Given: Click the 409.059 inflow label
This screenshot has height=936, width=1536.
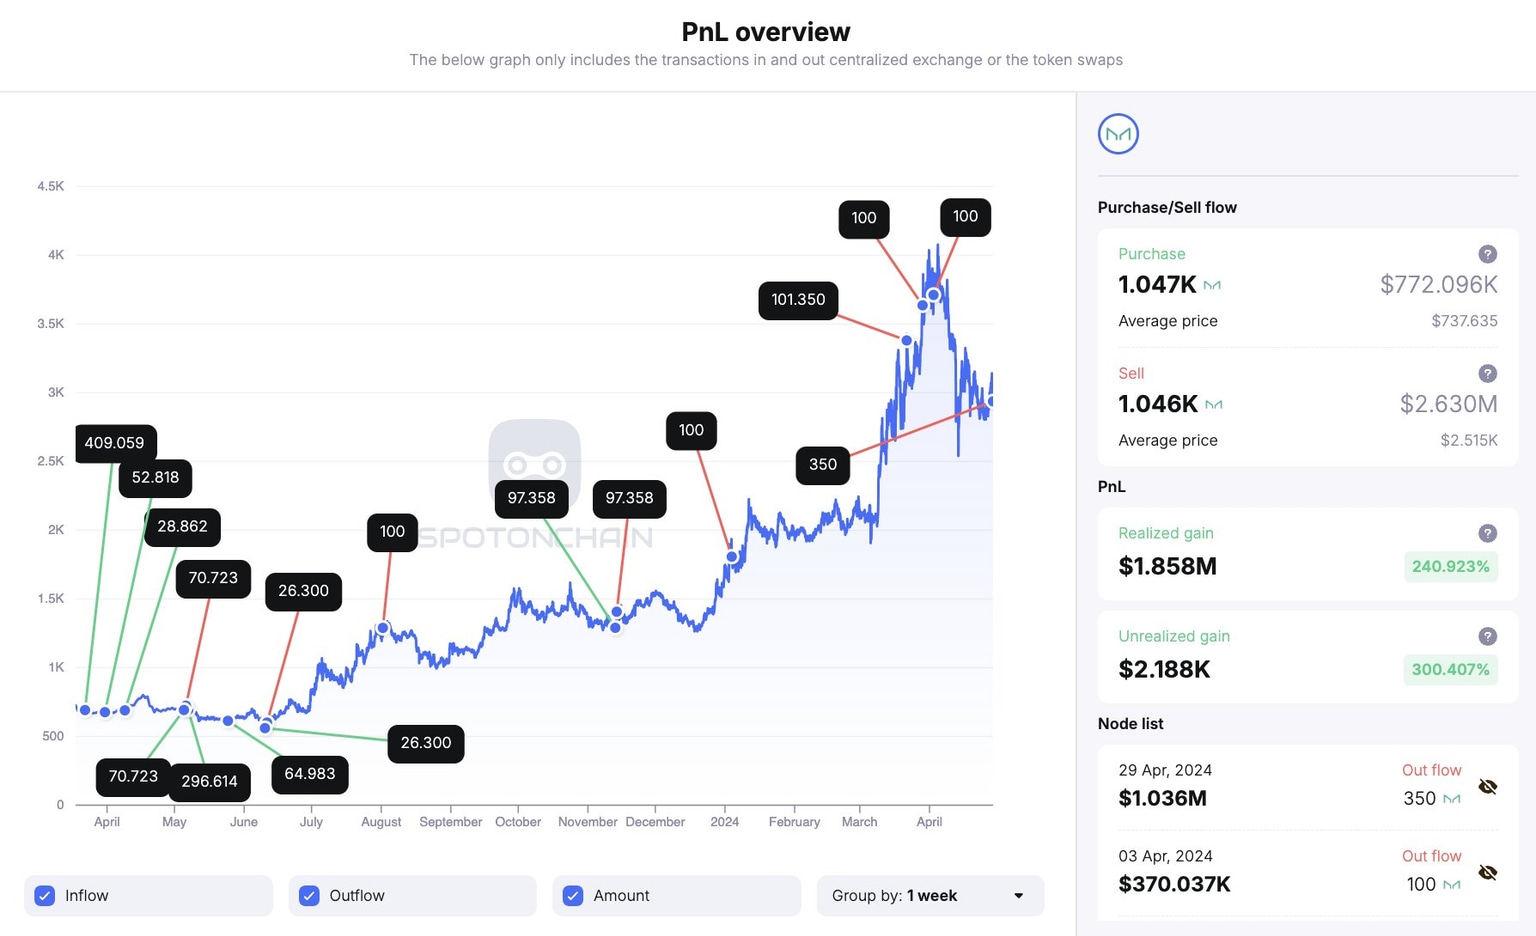Looking at the screenshot, I should coord(115,443).
